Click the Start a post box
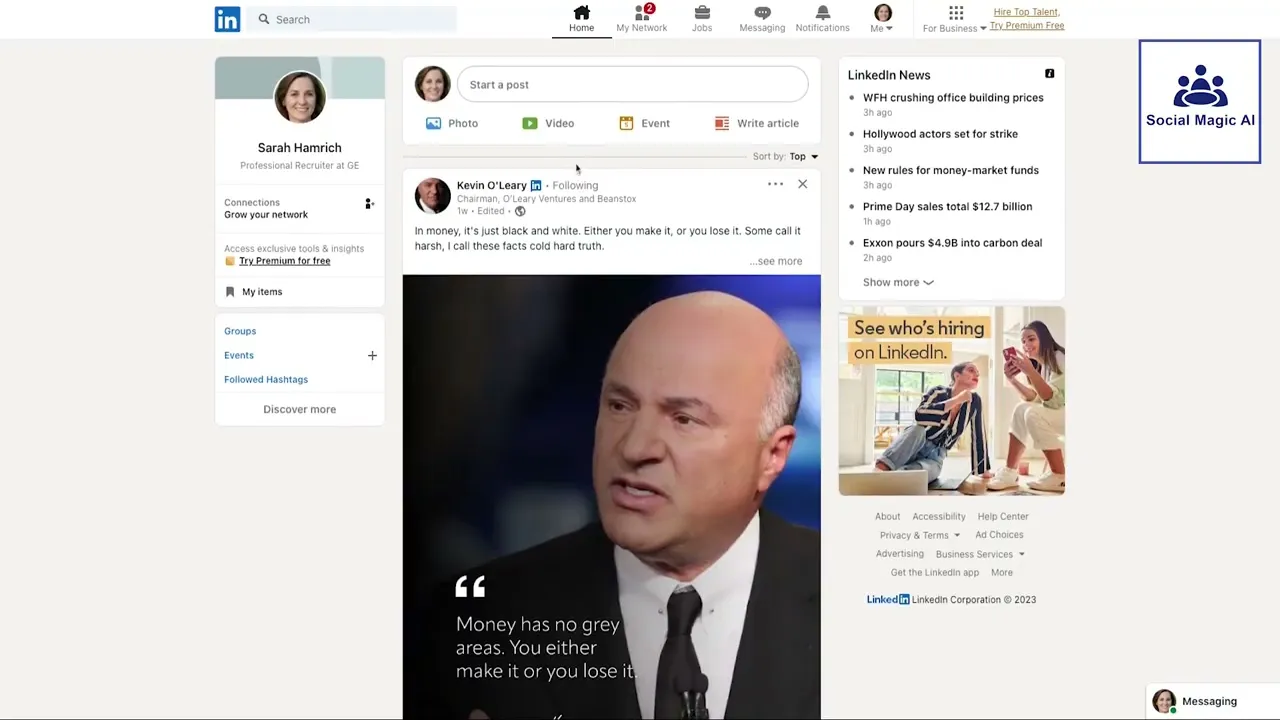Image resolution: width=1280 pixels, height=720 pixels. pos(632,84)
